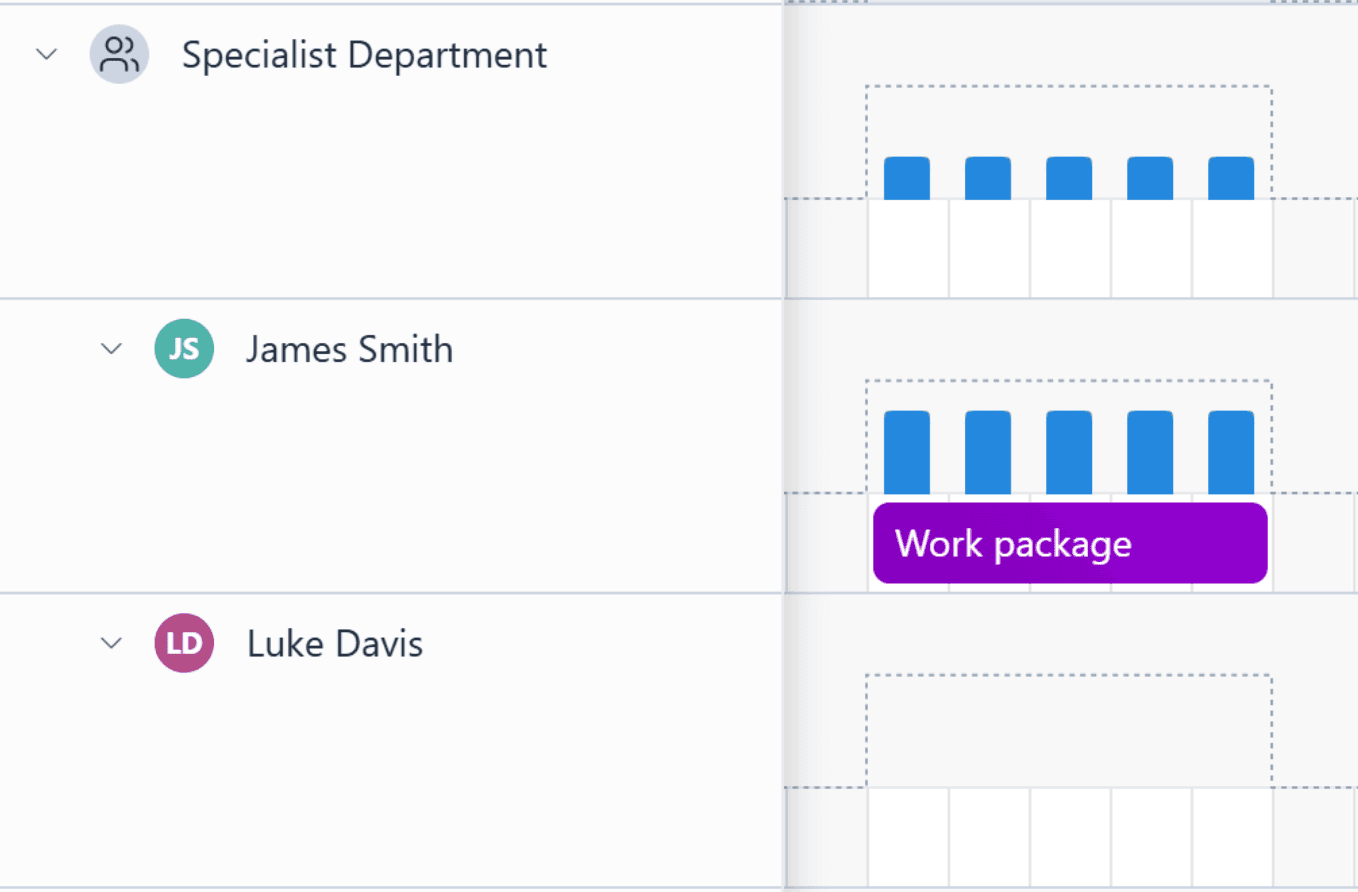1358x892 pixels.
Task: Click the Specialist Department group icon
Action: [x=119, y=54]
